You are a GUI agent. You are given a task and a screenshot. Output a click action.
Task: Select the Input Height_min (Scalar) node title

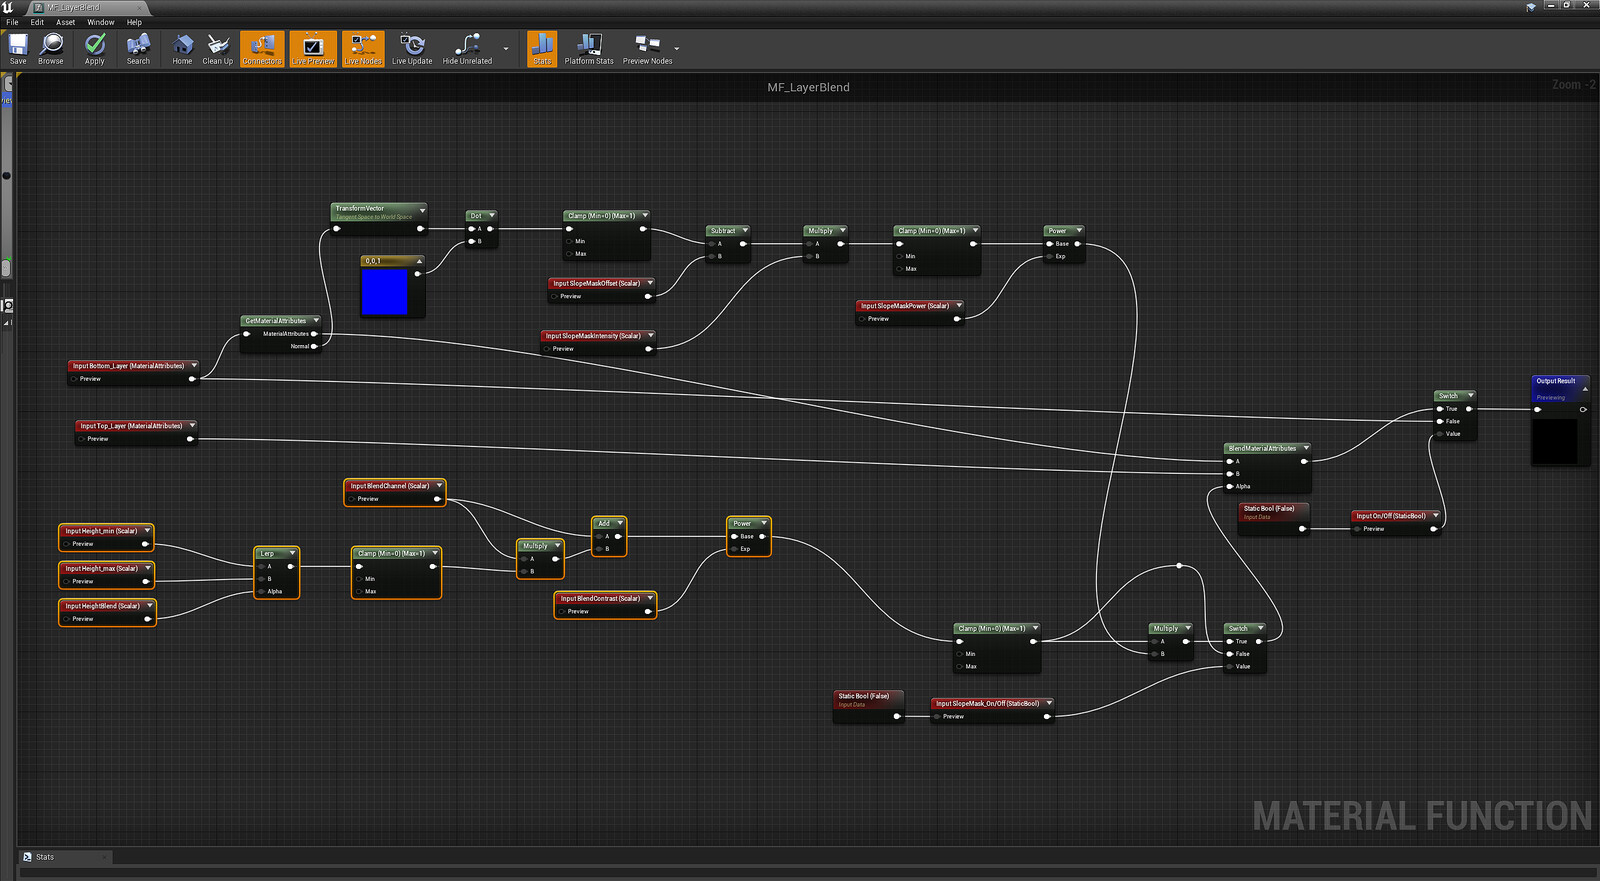tap(101, 531)
